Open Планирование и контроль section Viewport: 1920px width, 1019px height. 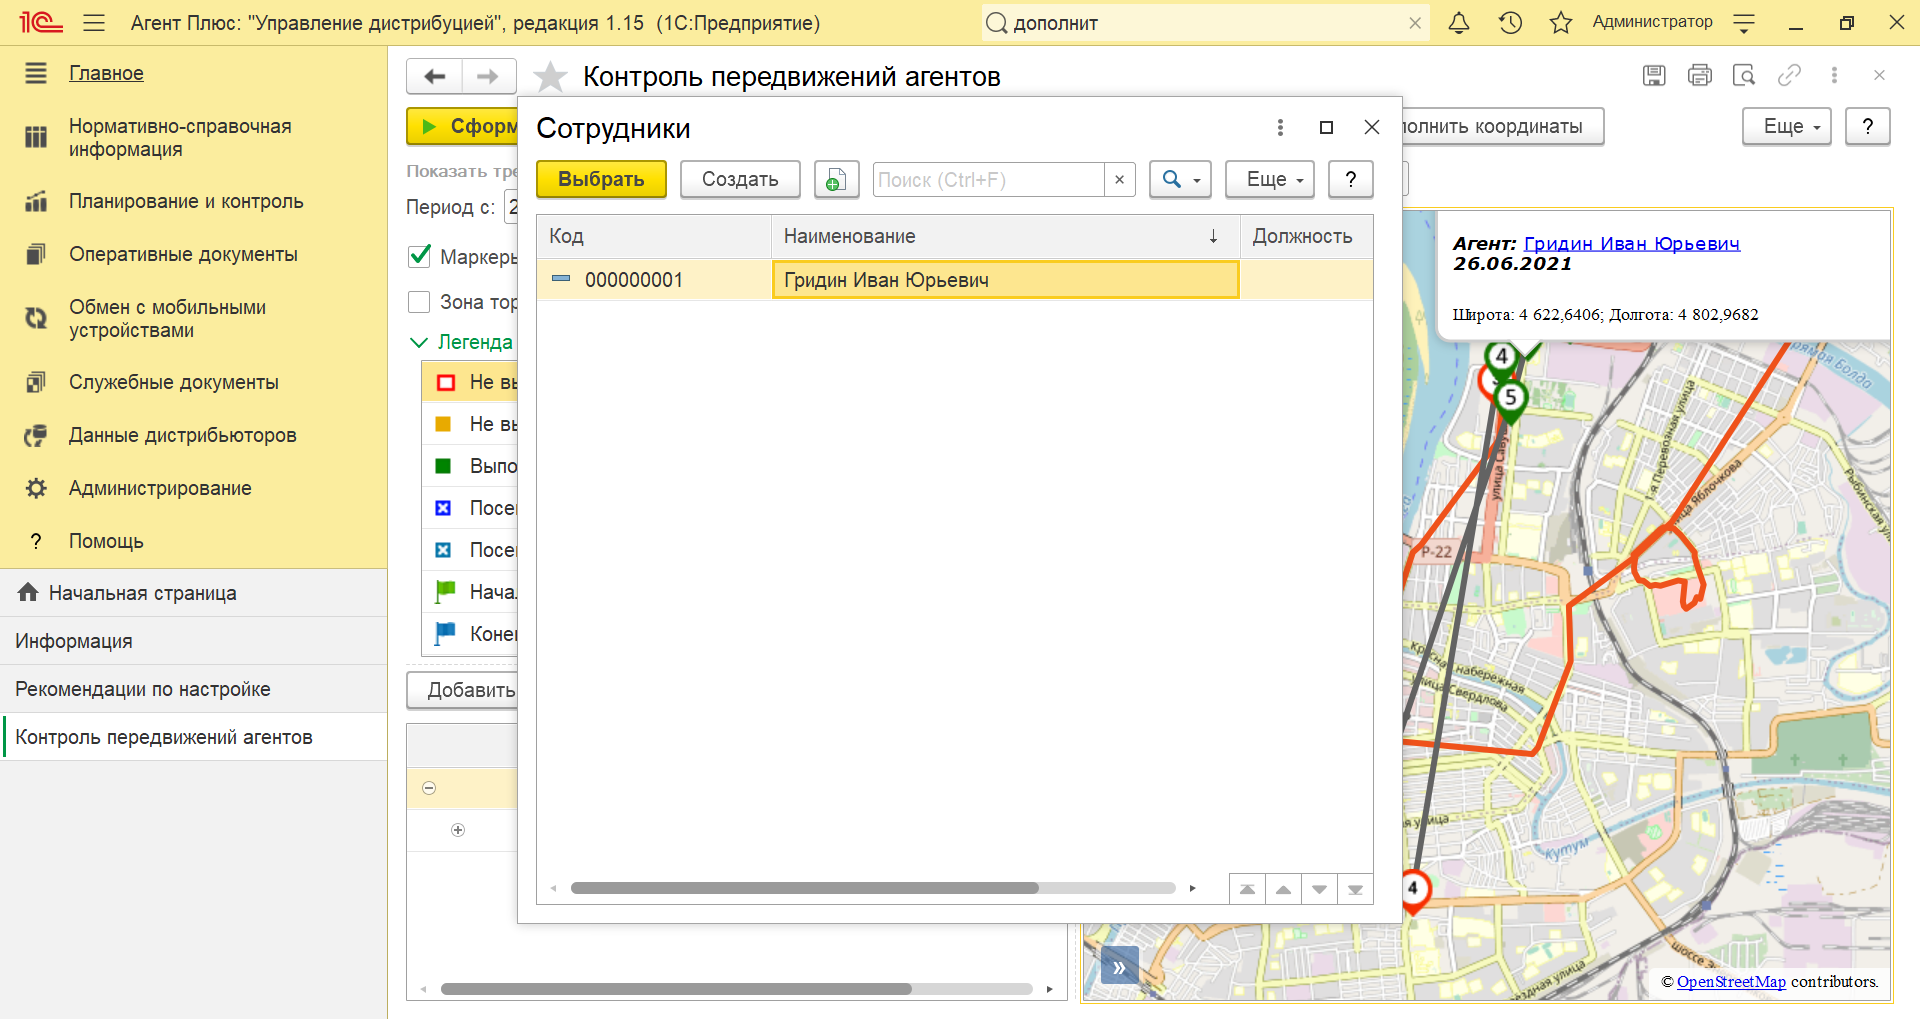[x=186, y=201]
